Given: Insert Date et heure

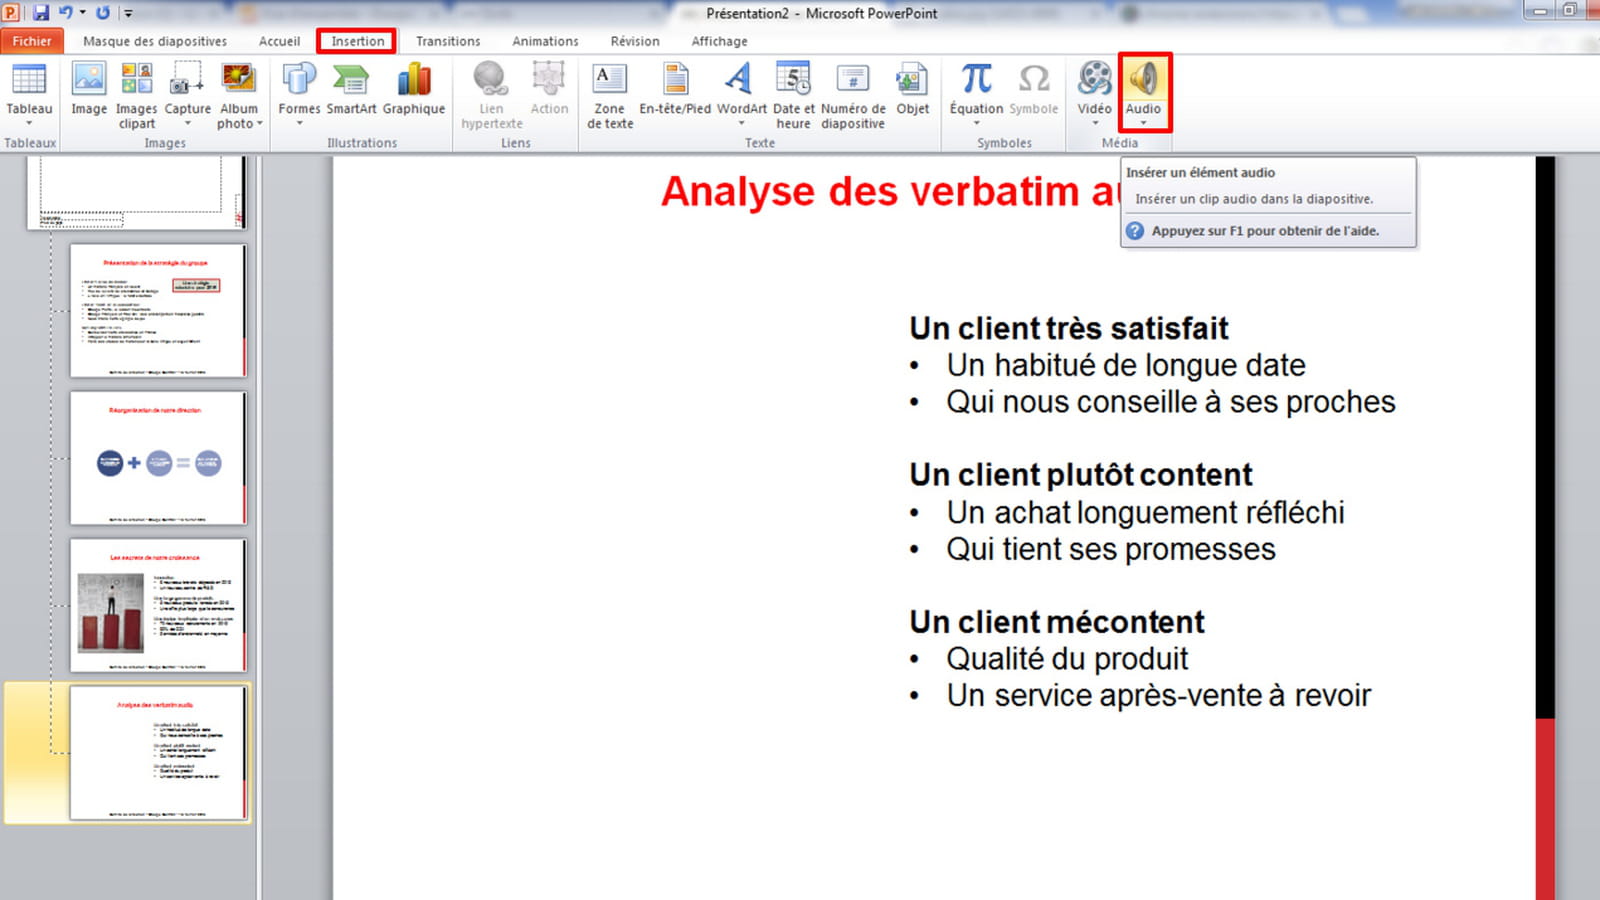Looking at the screenshot, I should (793, 80).
